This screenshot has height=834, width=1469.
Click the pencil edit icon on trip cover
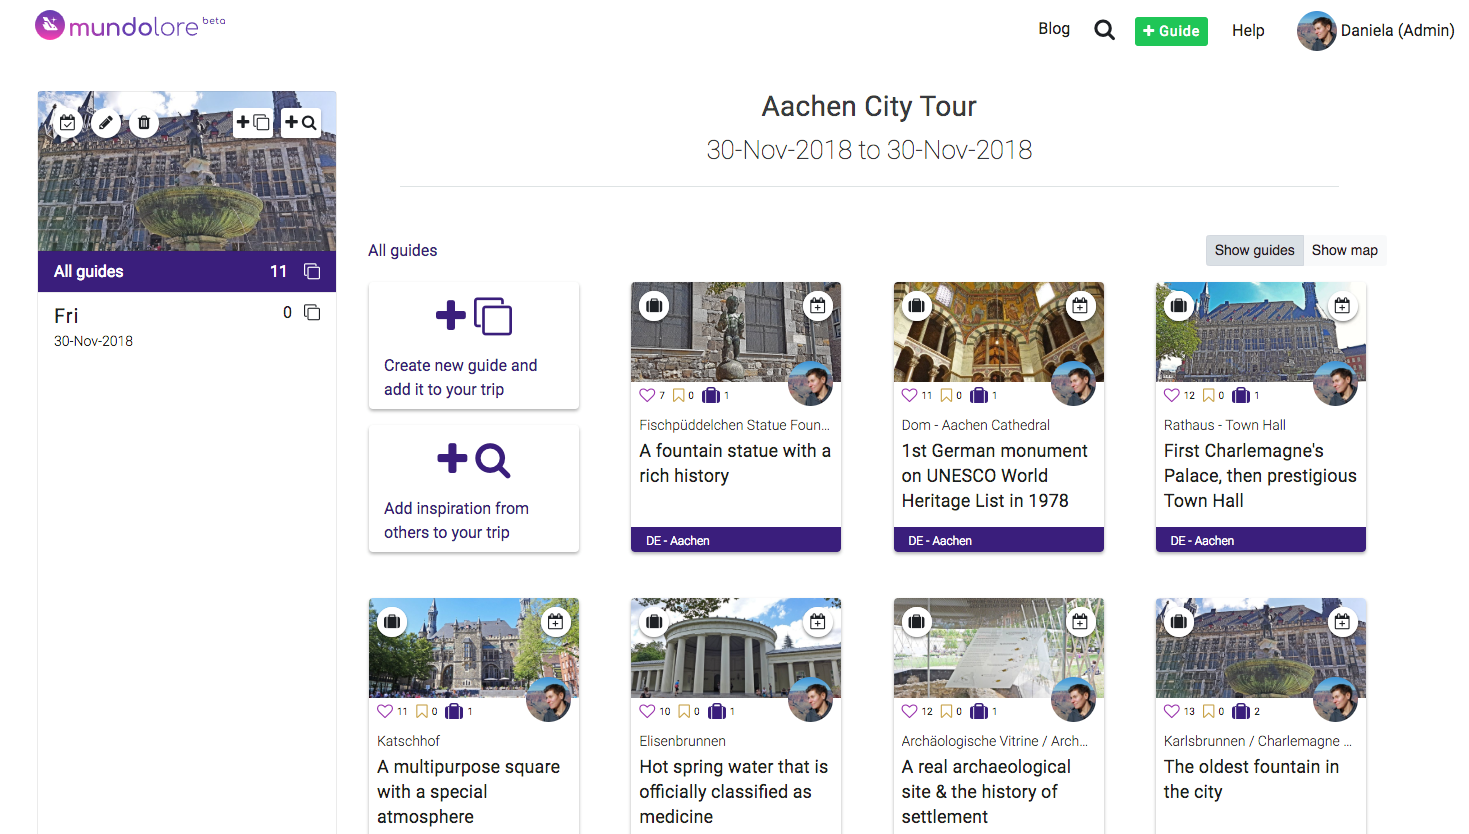(x=106, y=123)
